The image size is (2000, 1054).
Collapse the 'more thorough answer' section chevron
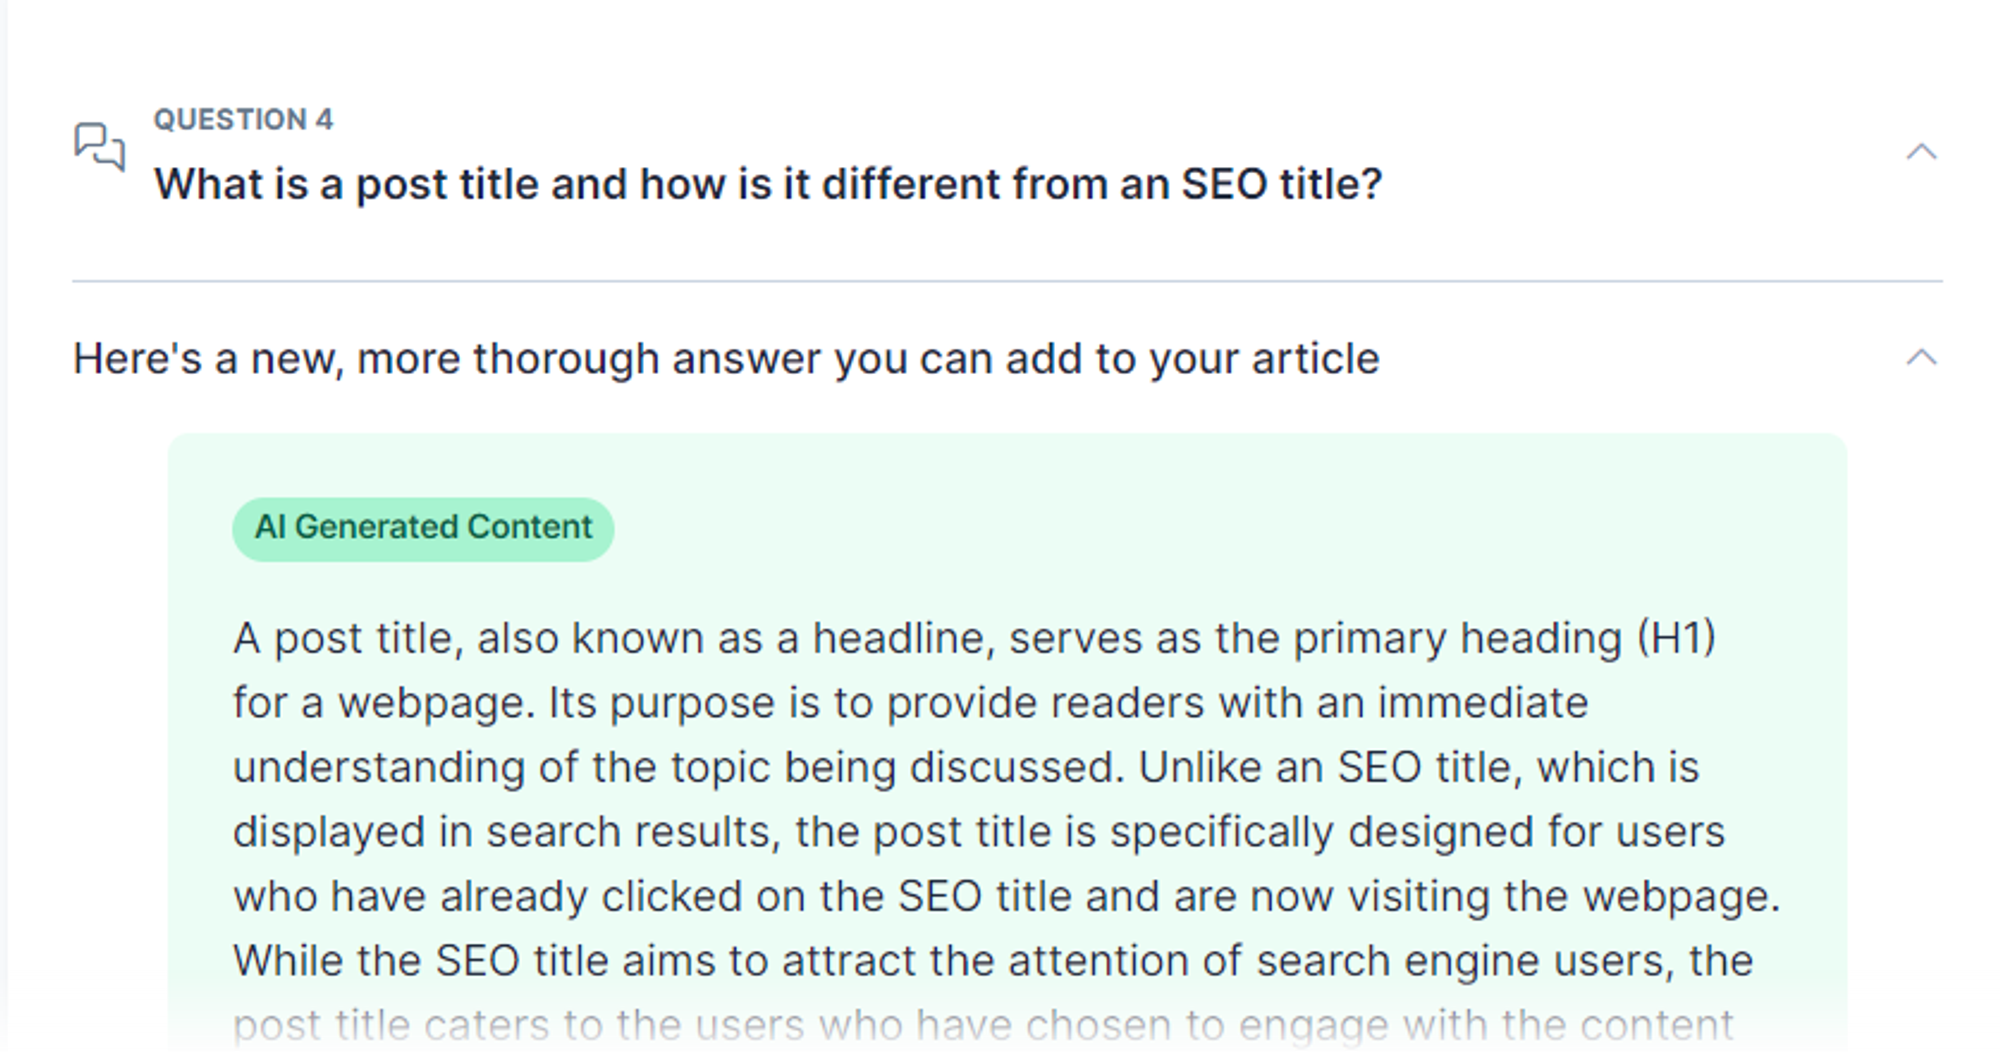(x=1921, y=358)
